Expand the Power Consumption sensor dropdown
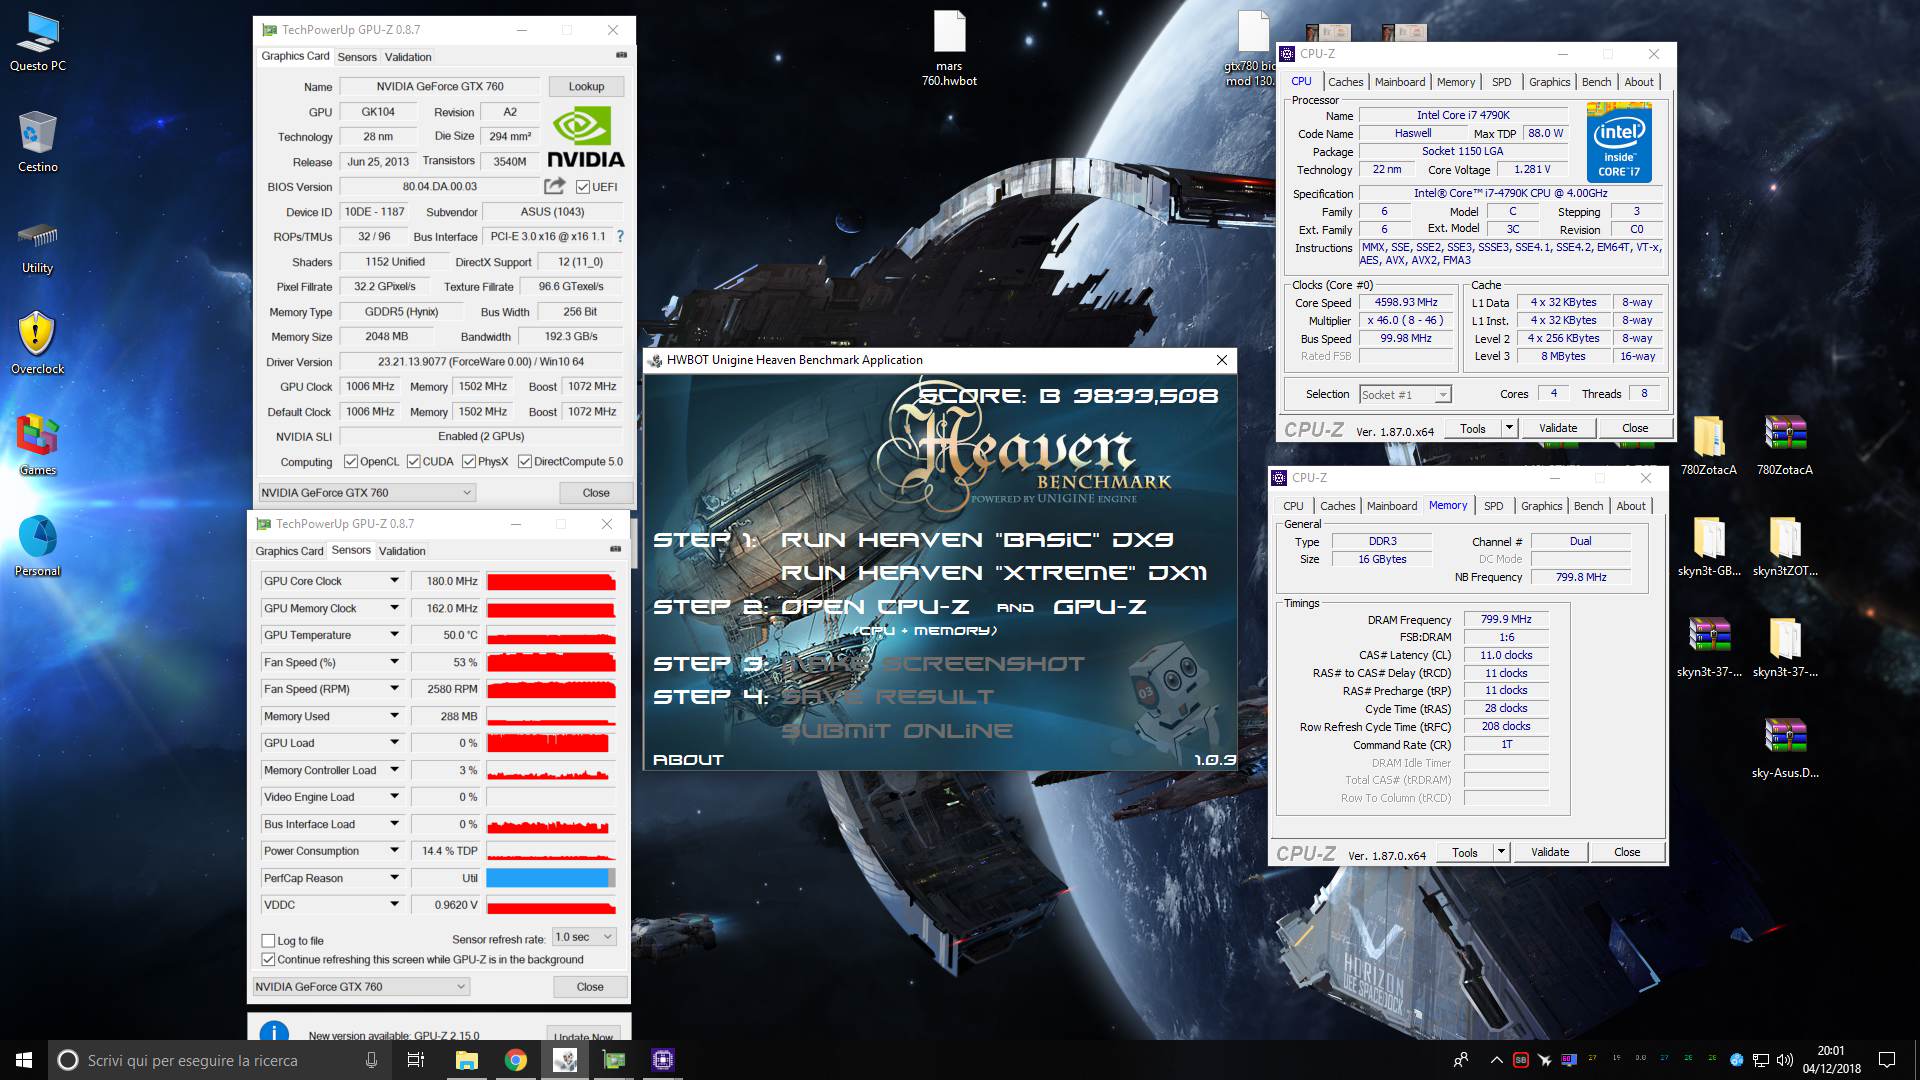Viewport: 1920px width, 1080px height. (394, 851)
